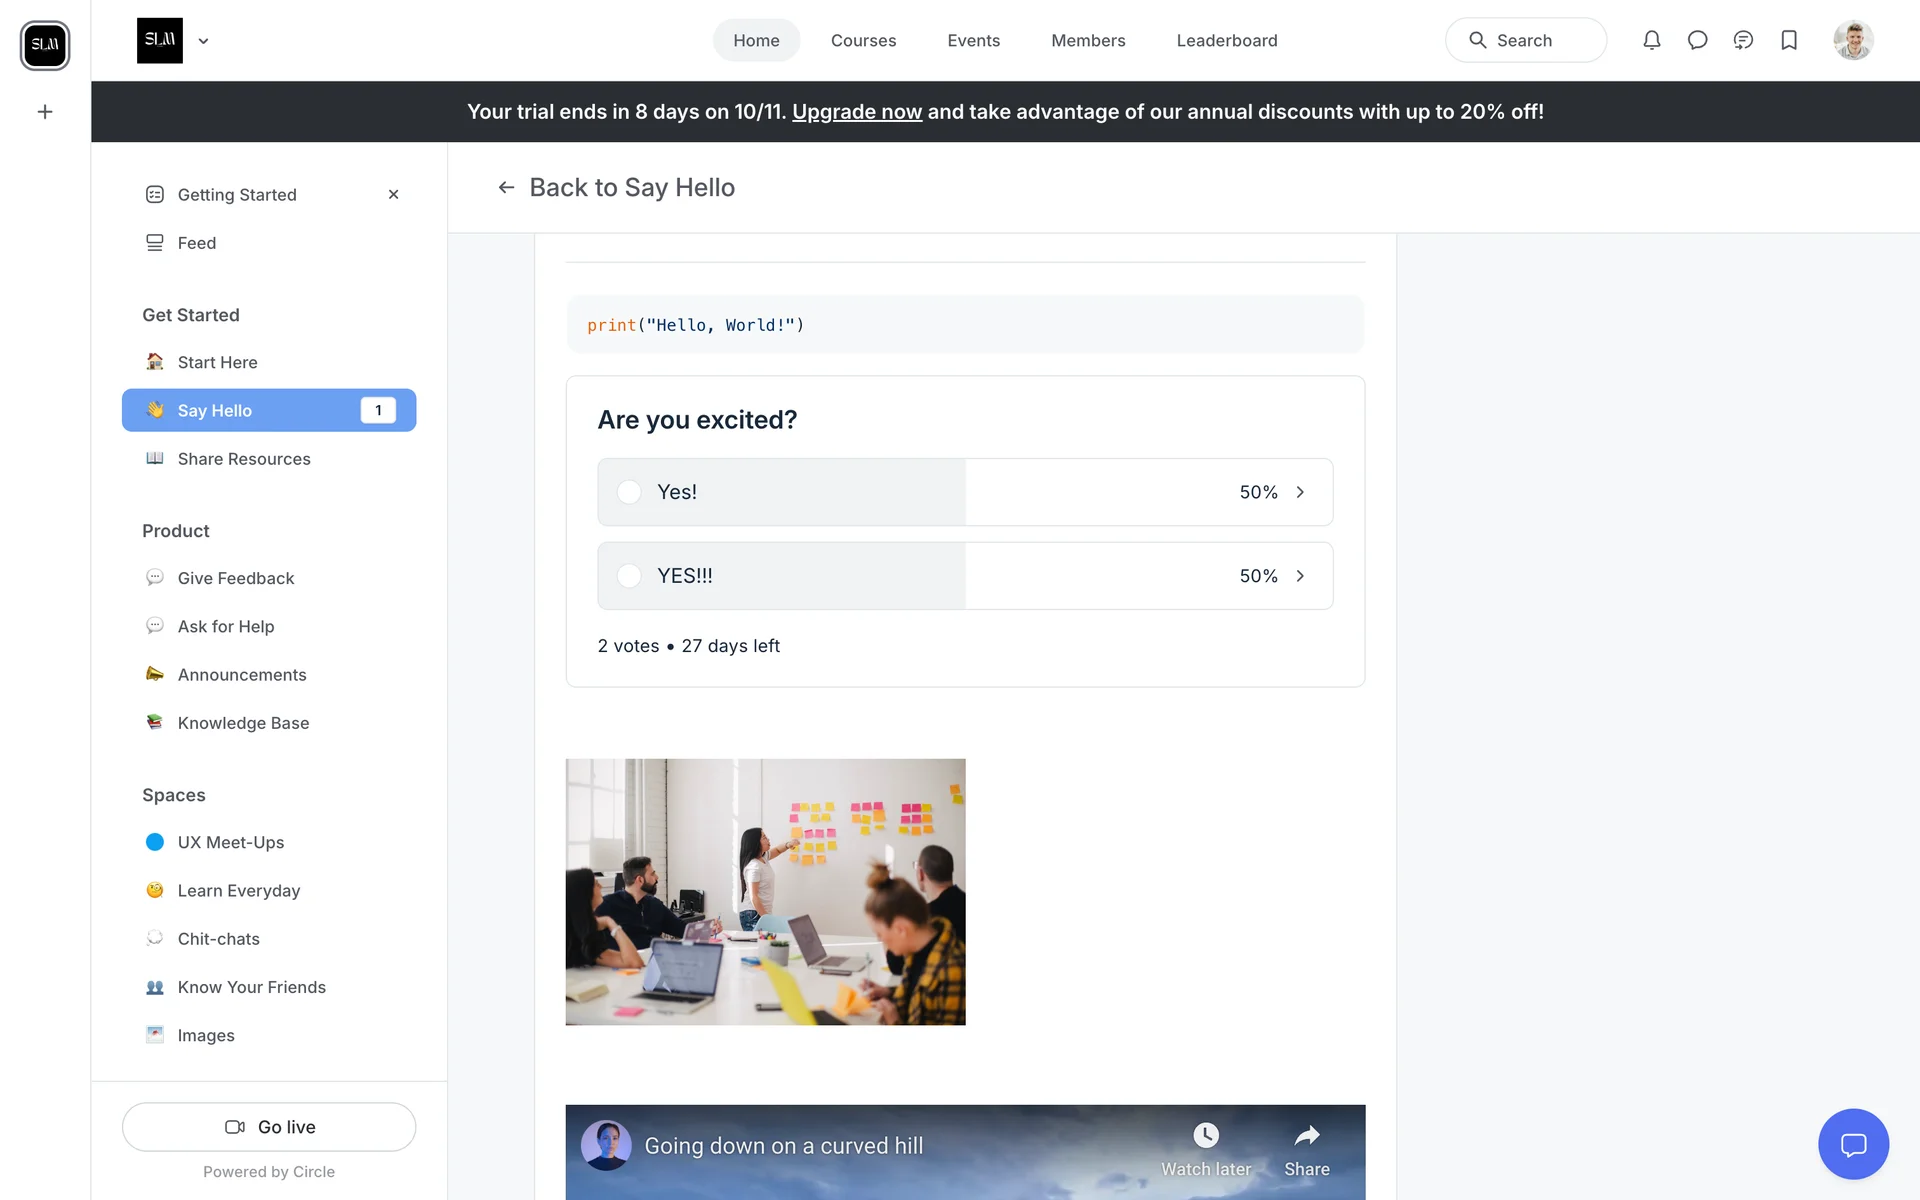The width and height of the screenshot is (1920, 1200).
Task: Expand Yes! poll results chevron
Action: click(x=1300, y=492)
